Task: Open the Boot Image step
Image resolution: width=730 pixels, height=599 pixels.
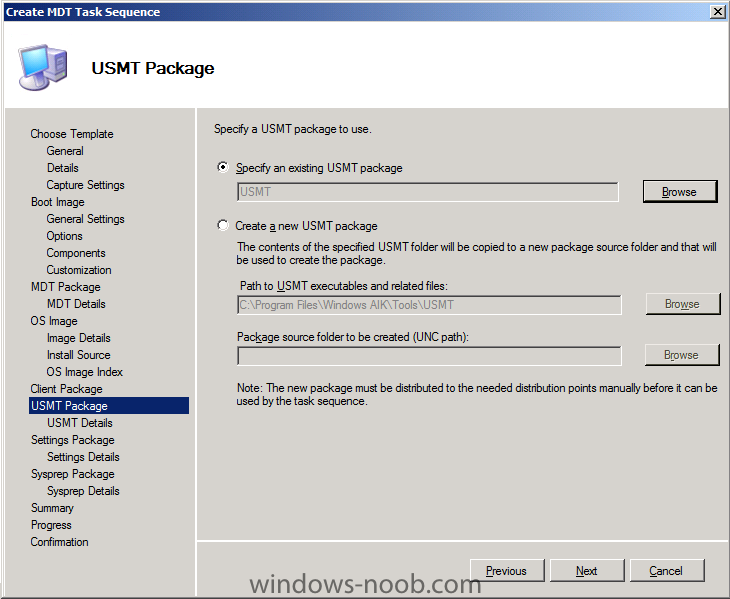Action: [x=57, y=202]
